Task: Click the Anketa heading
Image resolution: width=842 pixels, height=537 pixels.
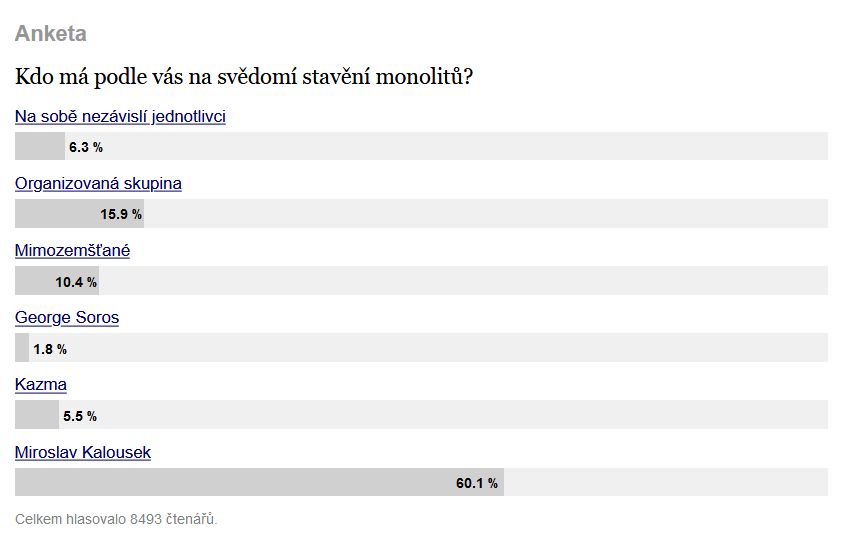Action: click(50, 33)
